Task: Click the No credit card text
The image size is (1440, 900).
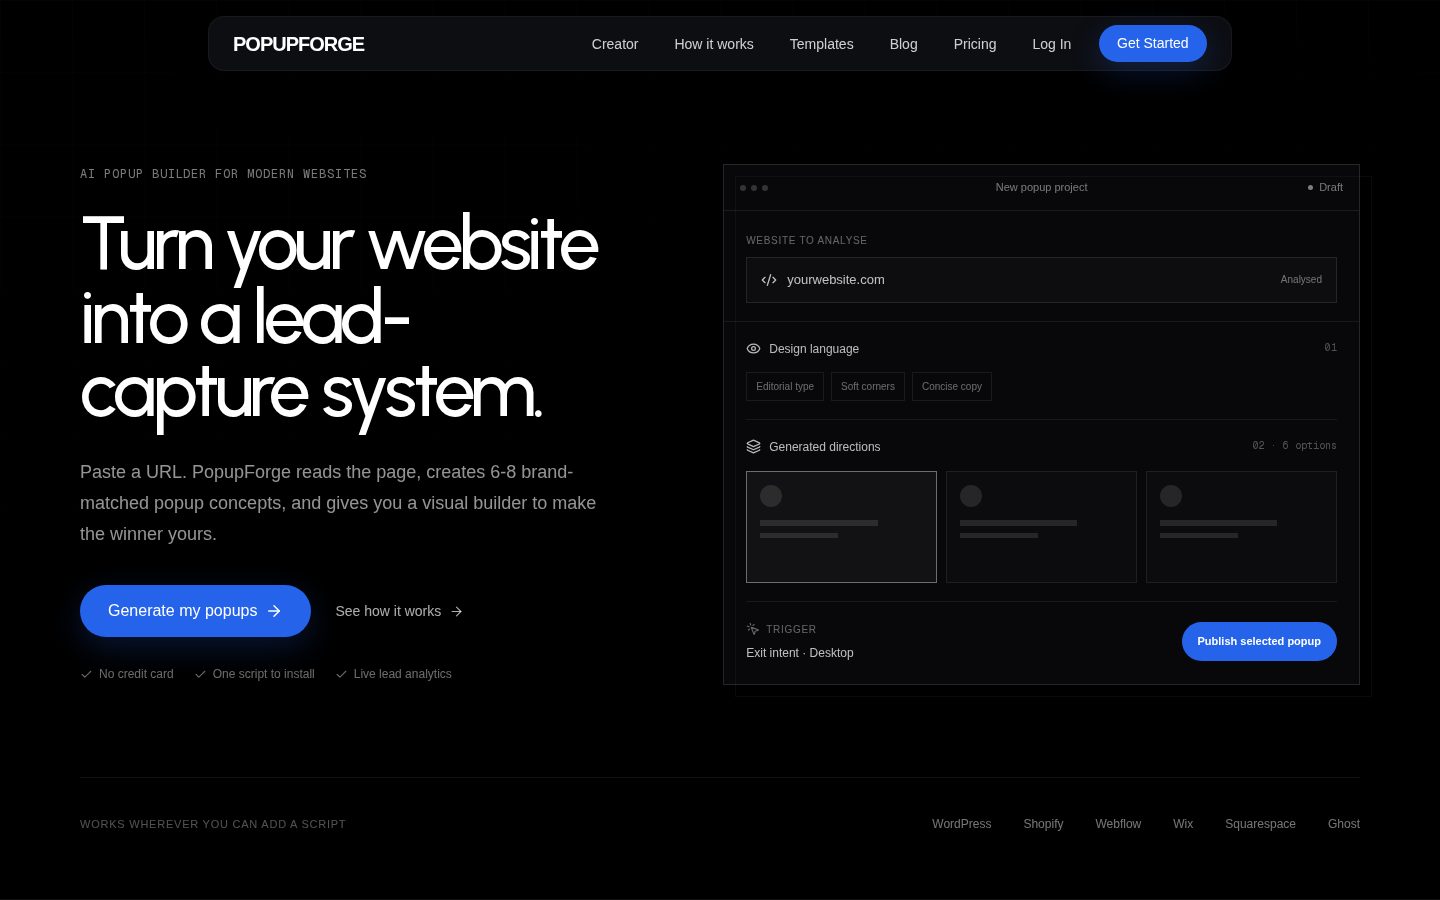Action: (x=136, y=674)
